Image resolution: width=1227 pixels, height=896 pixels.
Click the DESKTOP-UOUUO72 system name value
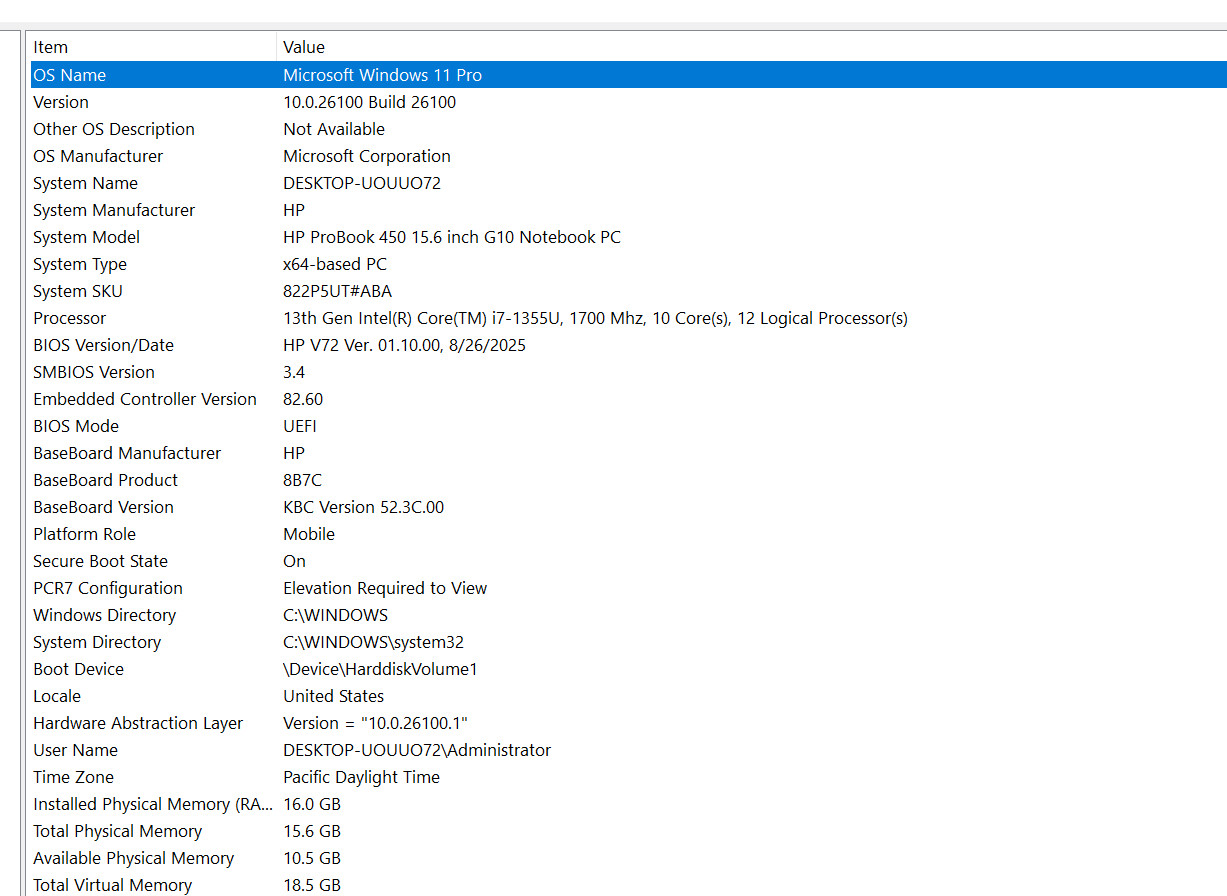click(362, 183)
